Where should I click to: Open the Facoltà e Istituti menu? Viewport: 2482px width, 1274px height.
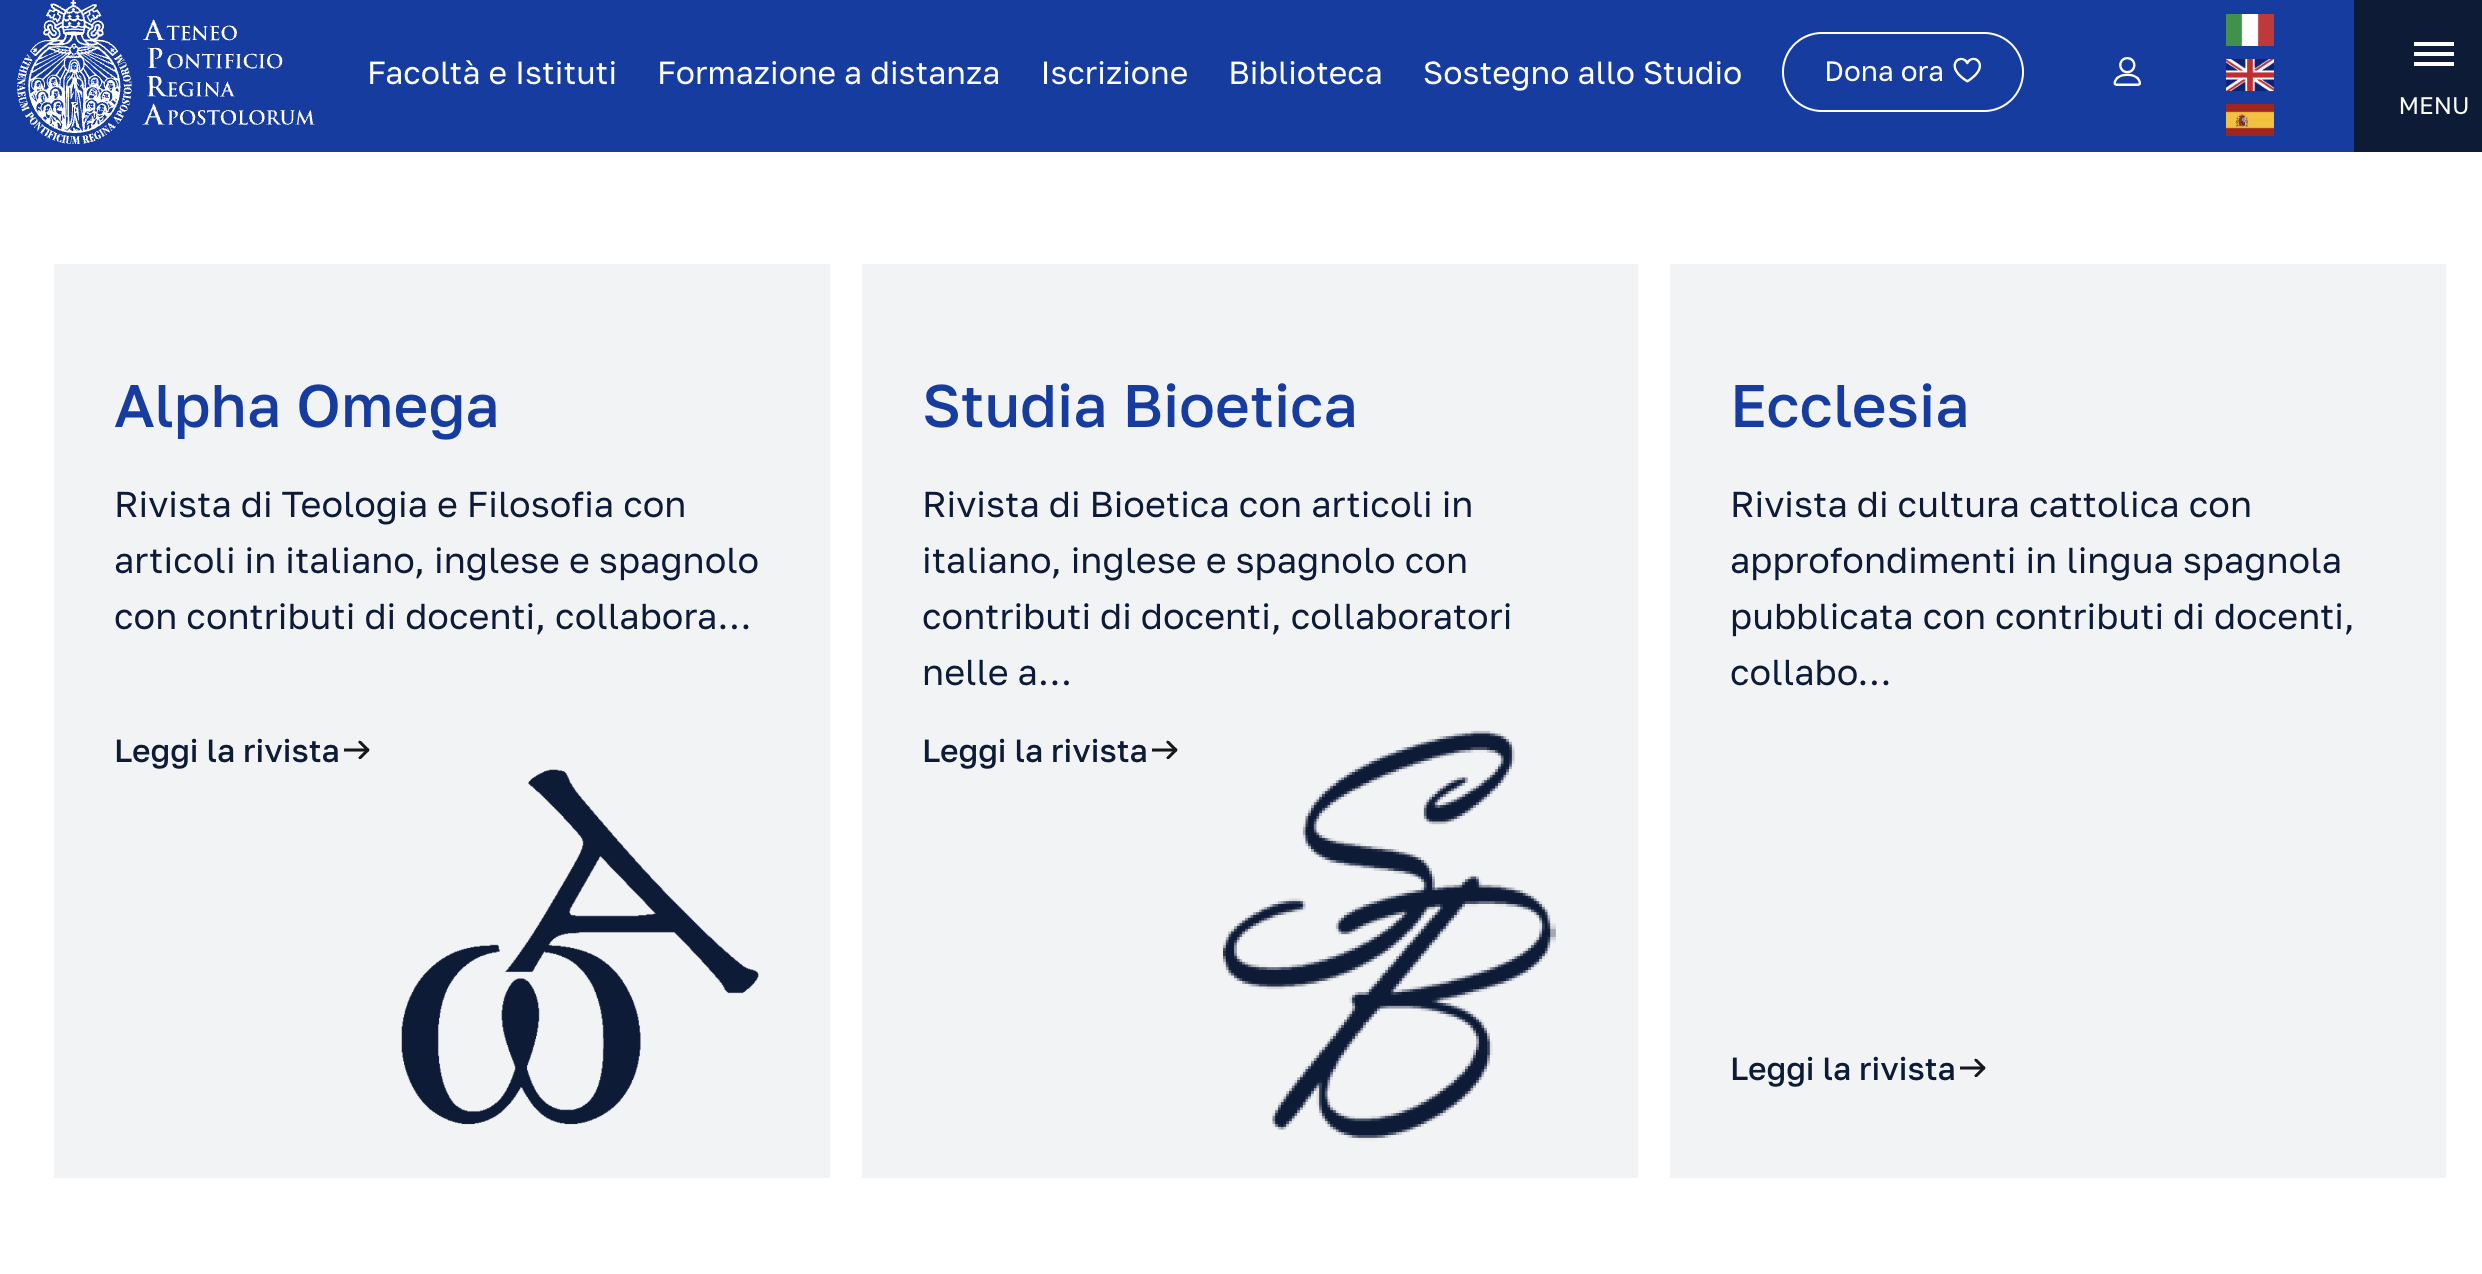(x=491, y=73)
